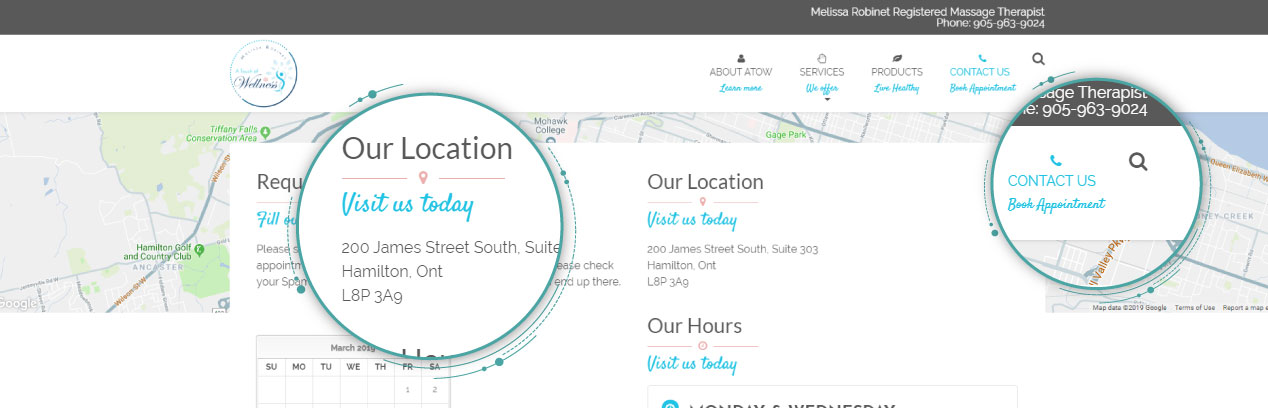Screen dimensions: 1268x408
Task: Click the Report a map error link
Action: click(1244, 308)
